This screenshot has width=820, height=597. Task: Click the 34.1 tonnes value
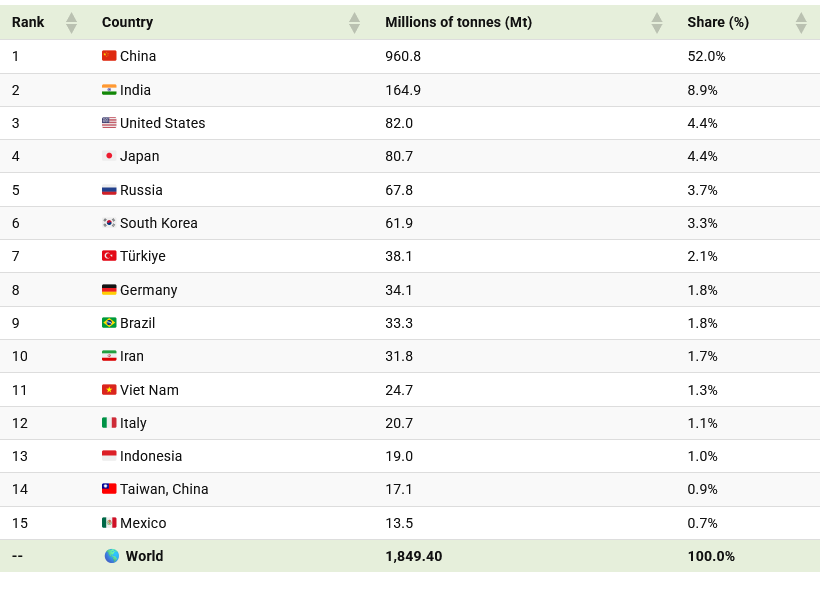pos(399,290)
